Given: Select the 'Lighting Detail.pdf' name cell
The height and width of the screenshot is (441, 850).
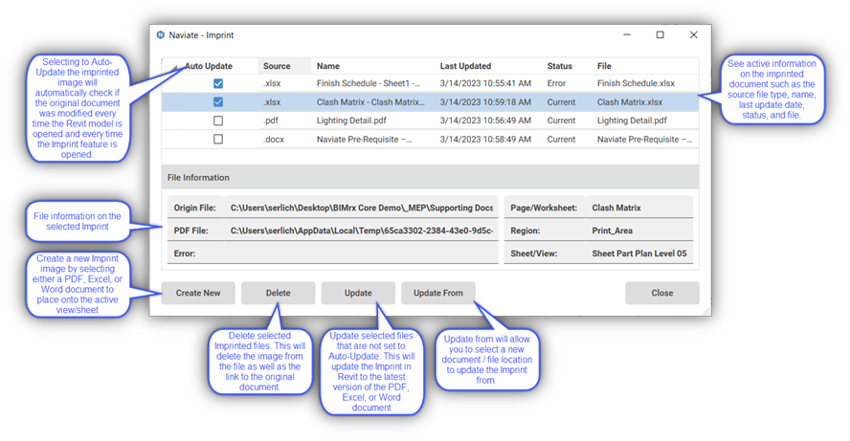Looking at the screenshot, I should [x=351, y=121].
